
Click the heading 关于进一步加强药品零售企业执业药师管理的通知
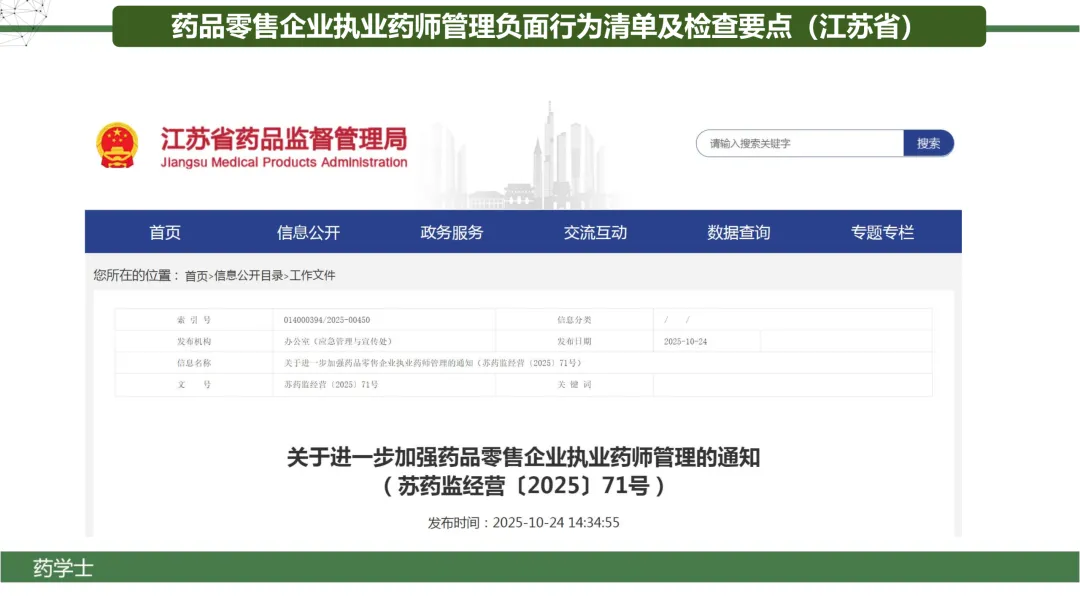coord(523,457)
